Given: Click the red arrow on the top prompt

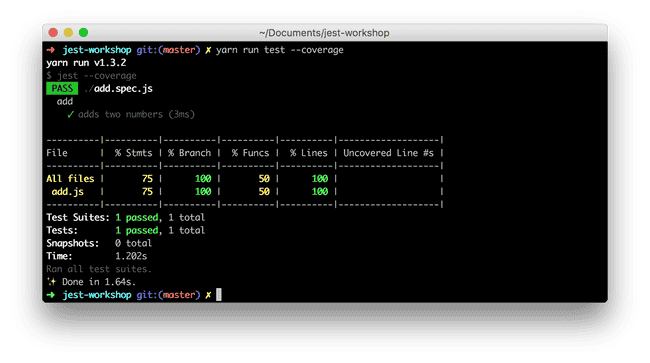Looking at the screenshot, I should click(51, 50).
